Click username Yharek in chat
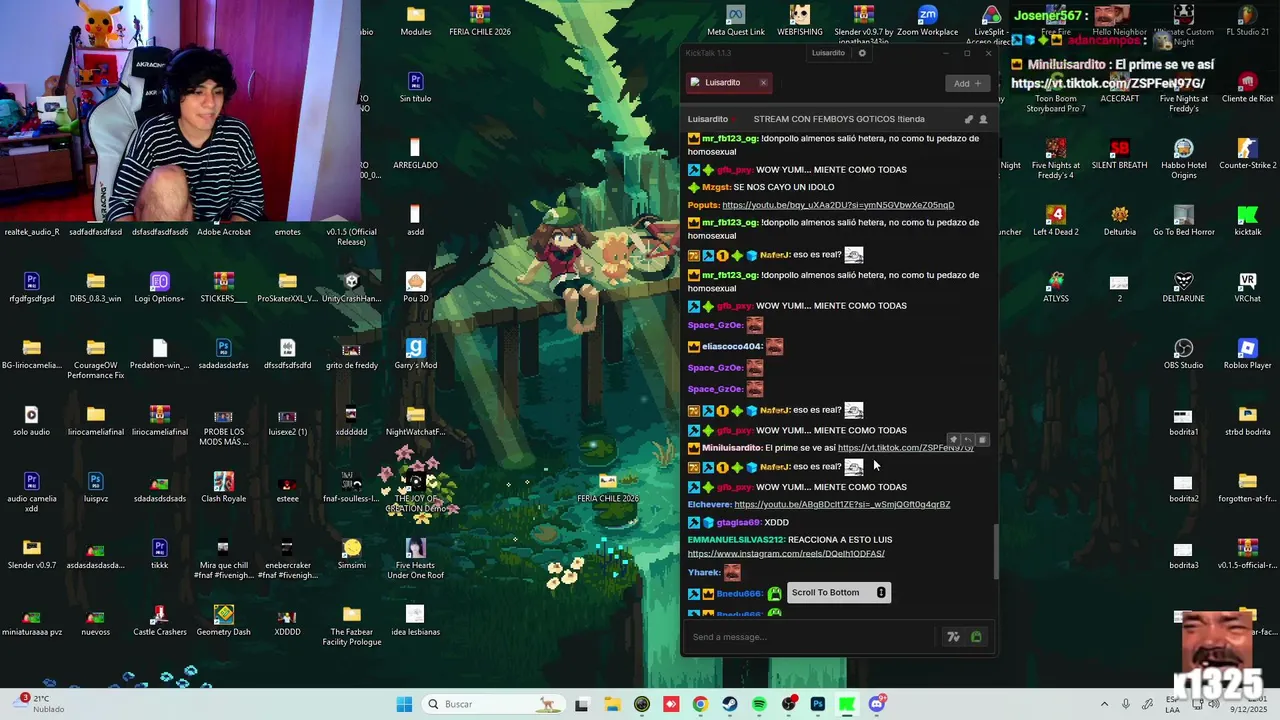 [x=704, y=573]
